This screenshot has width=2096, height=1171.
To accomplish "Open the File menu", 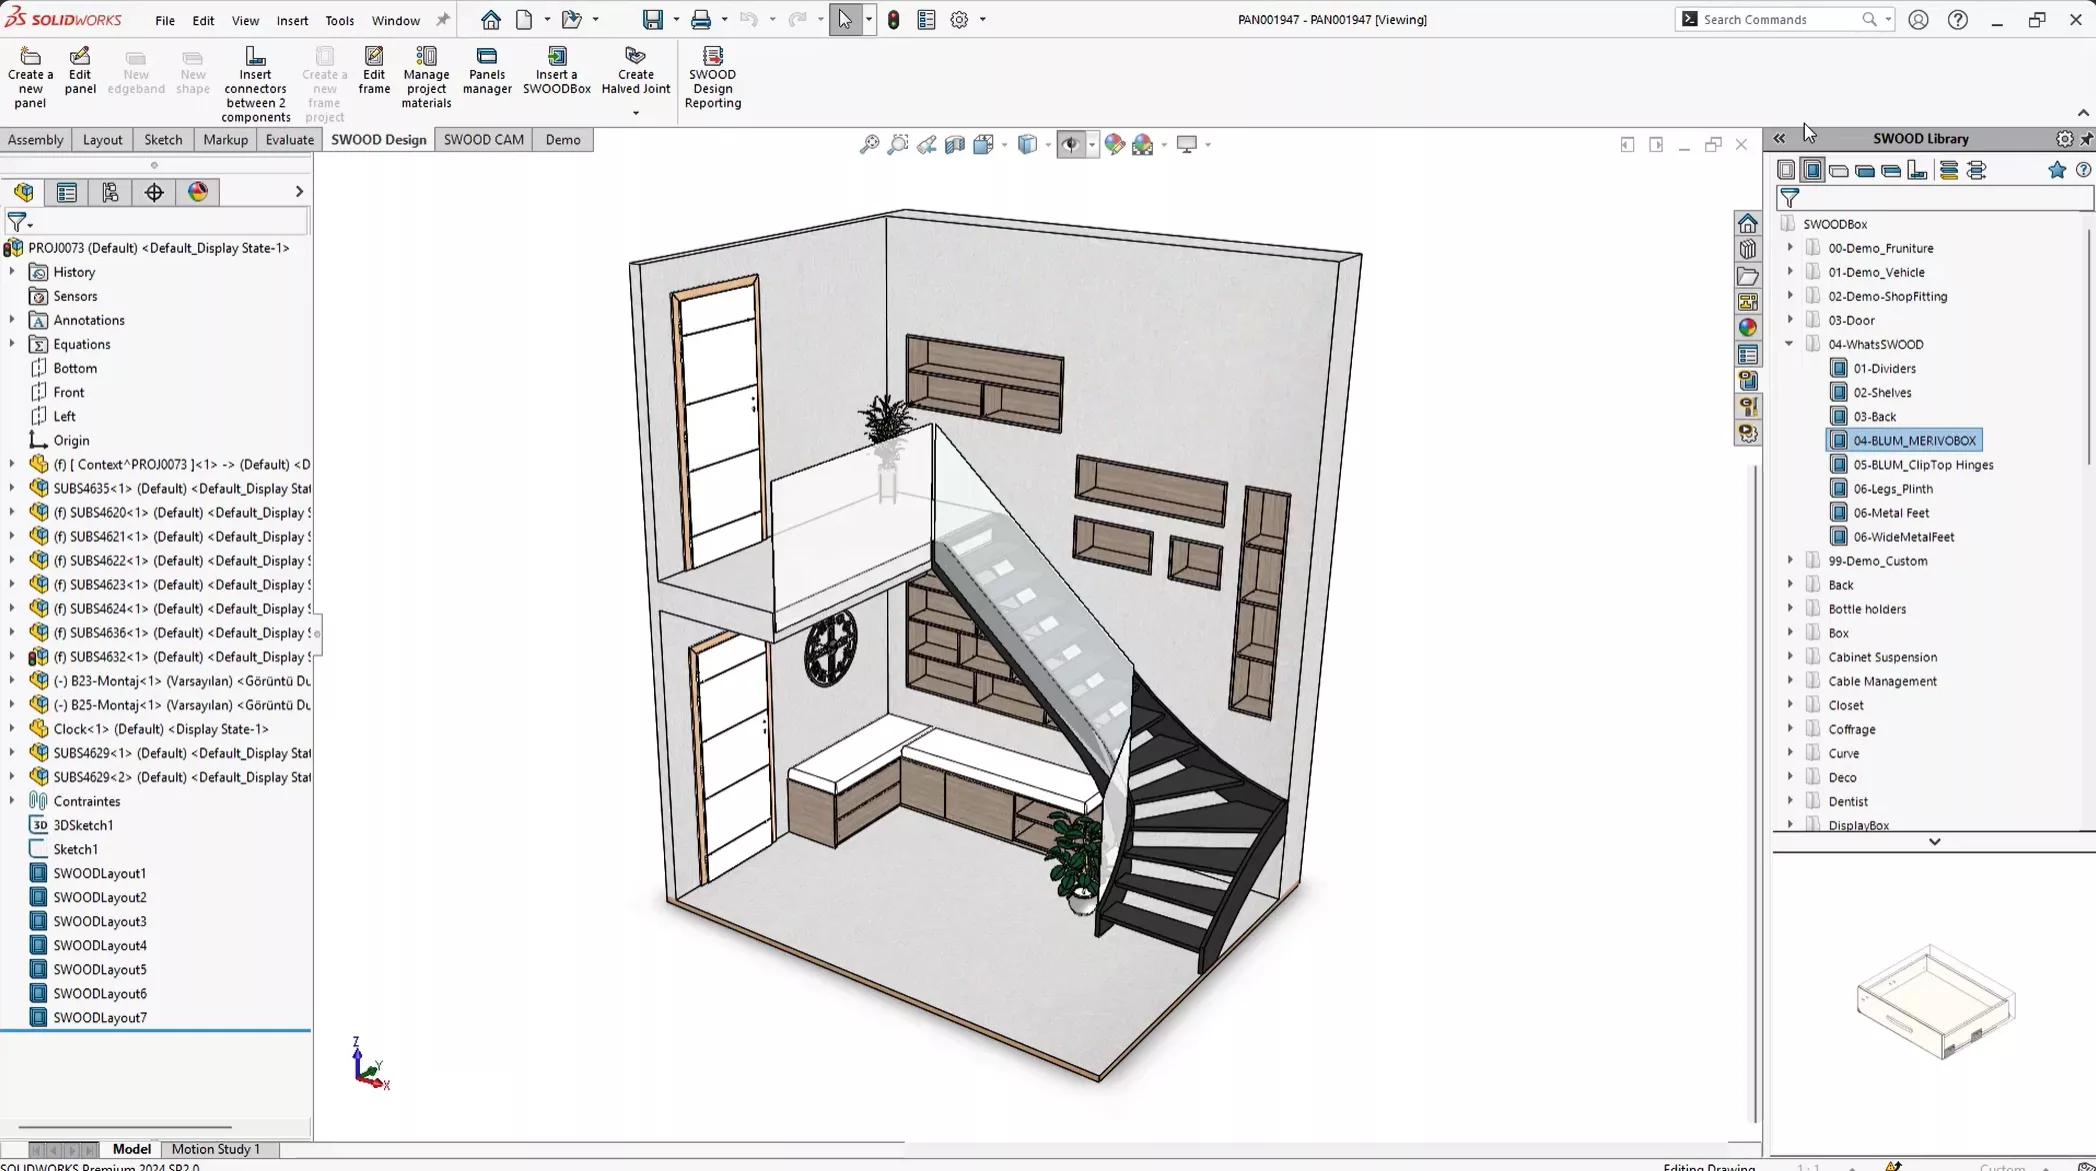I will tap(165, 20).
